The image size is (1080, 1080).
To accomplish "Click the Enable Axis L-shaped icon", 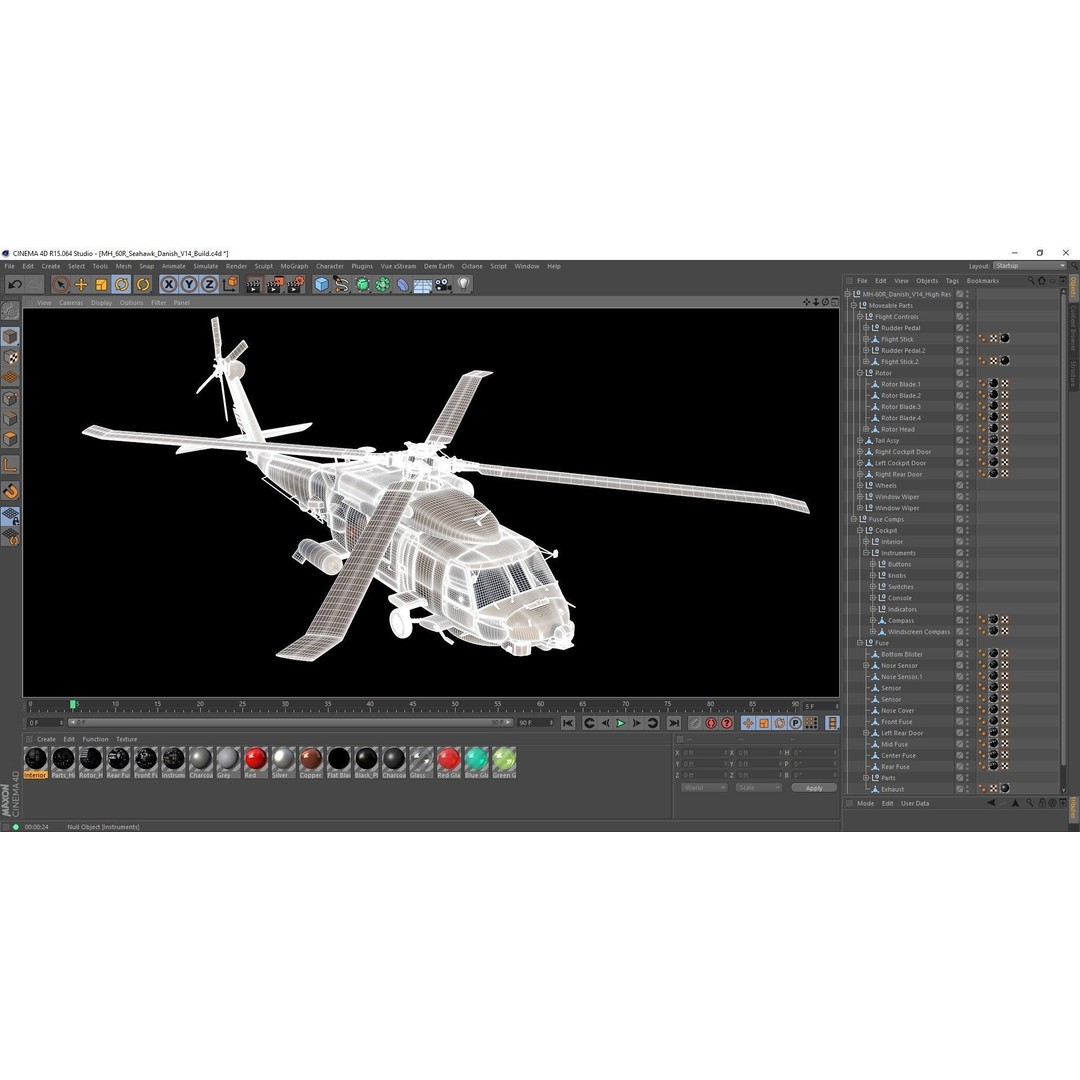I will coord(10,465).
